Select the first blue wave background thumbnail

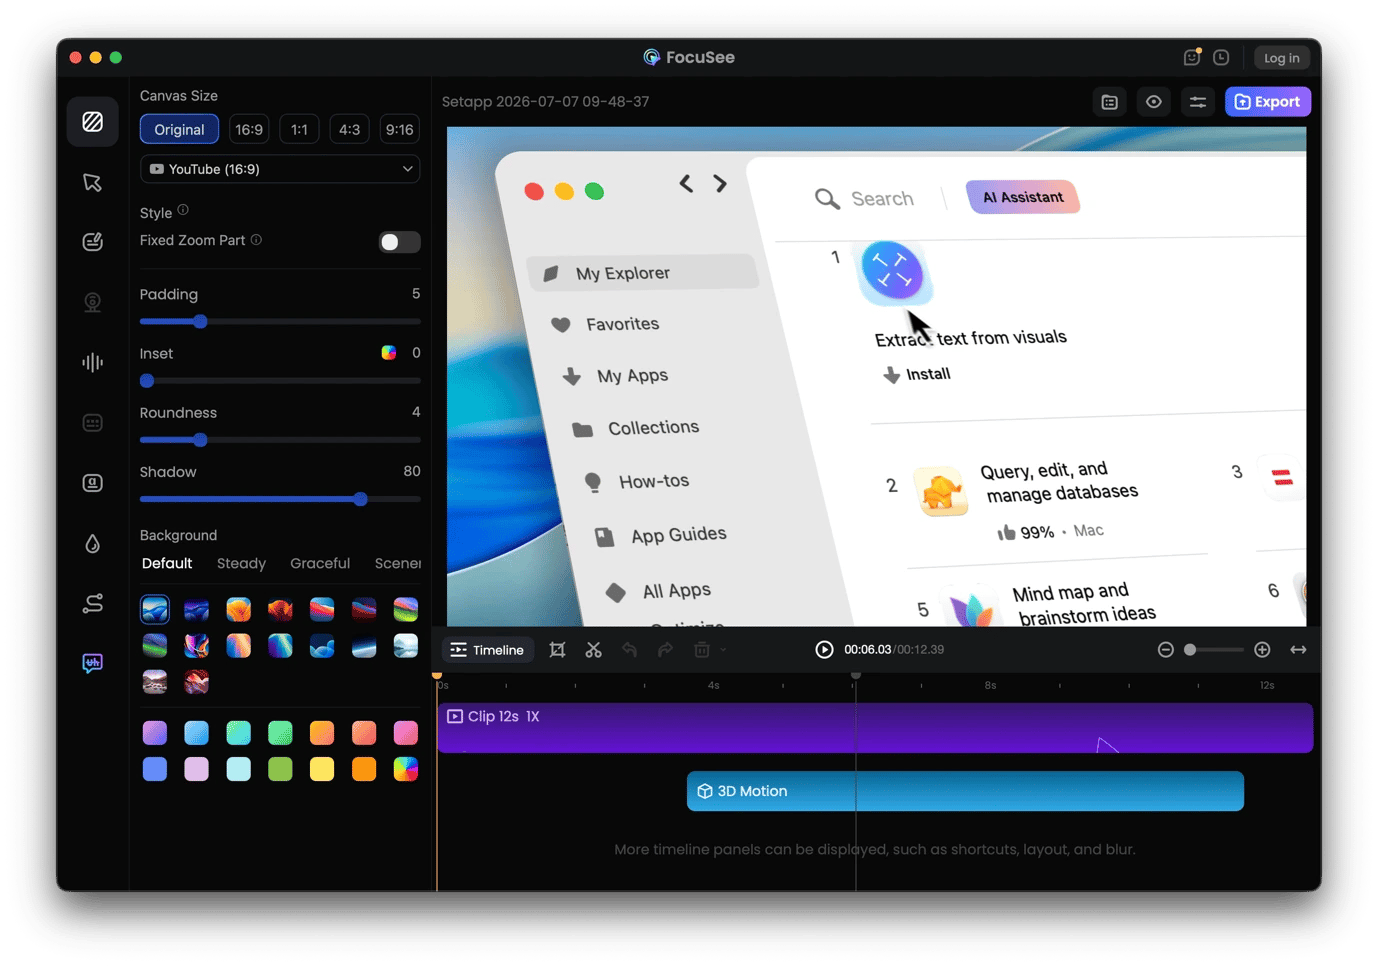tap(155, 609)
